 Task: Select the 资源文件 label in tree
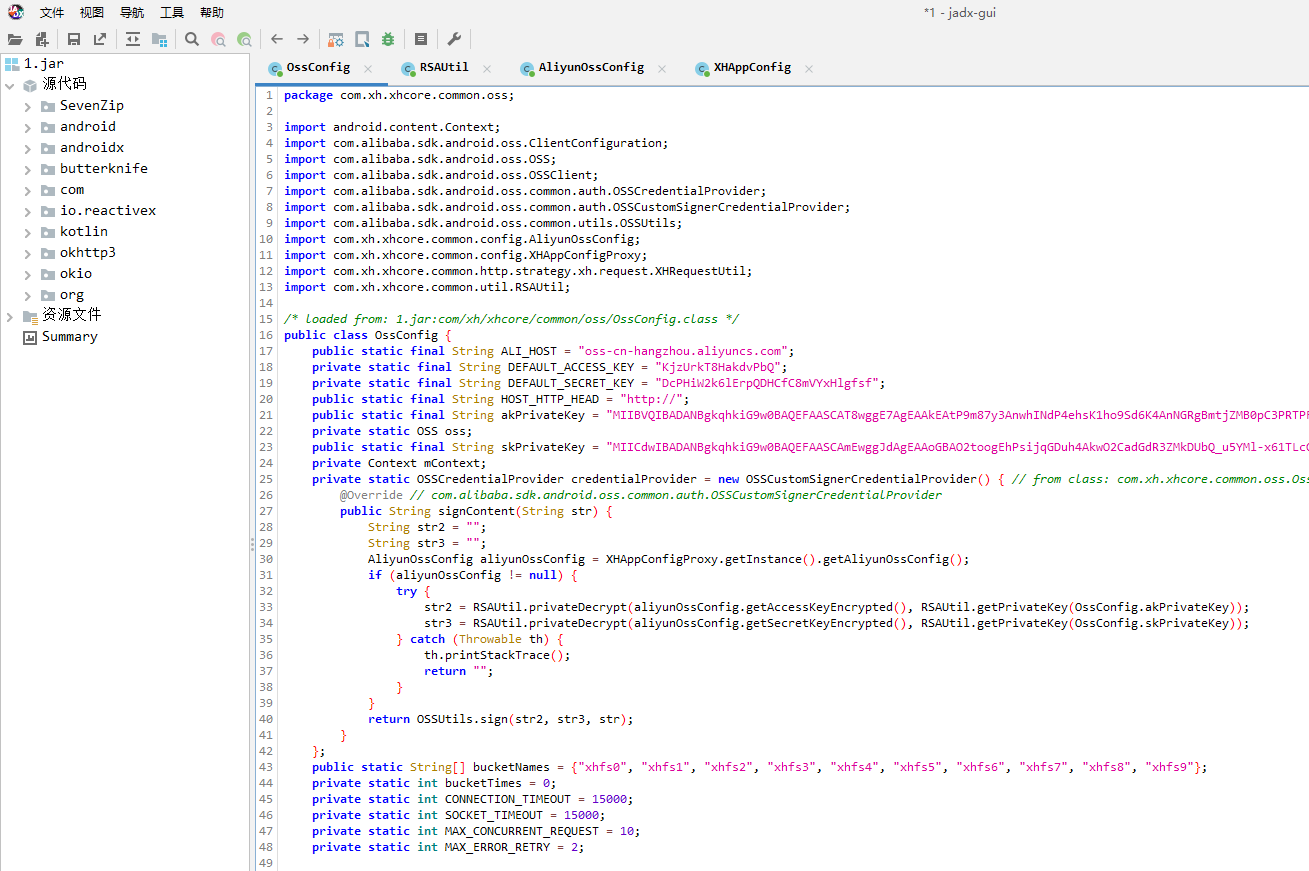71,314
